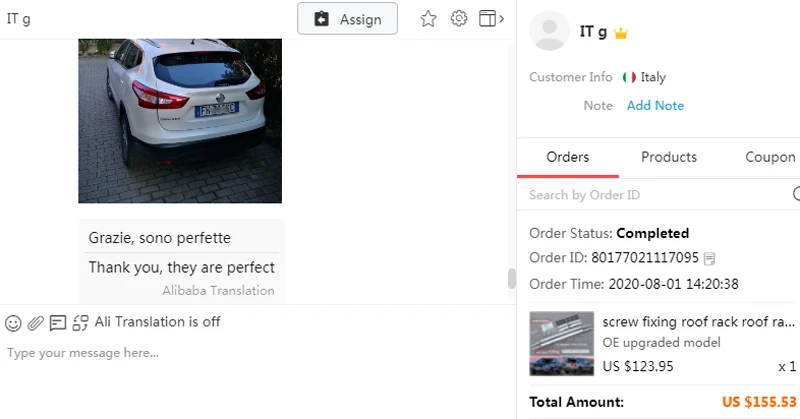Open the white car photo in chat
800x419 pixels.
pos(180,121)
